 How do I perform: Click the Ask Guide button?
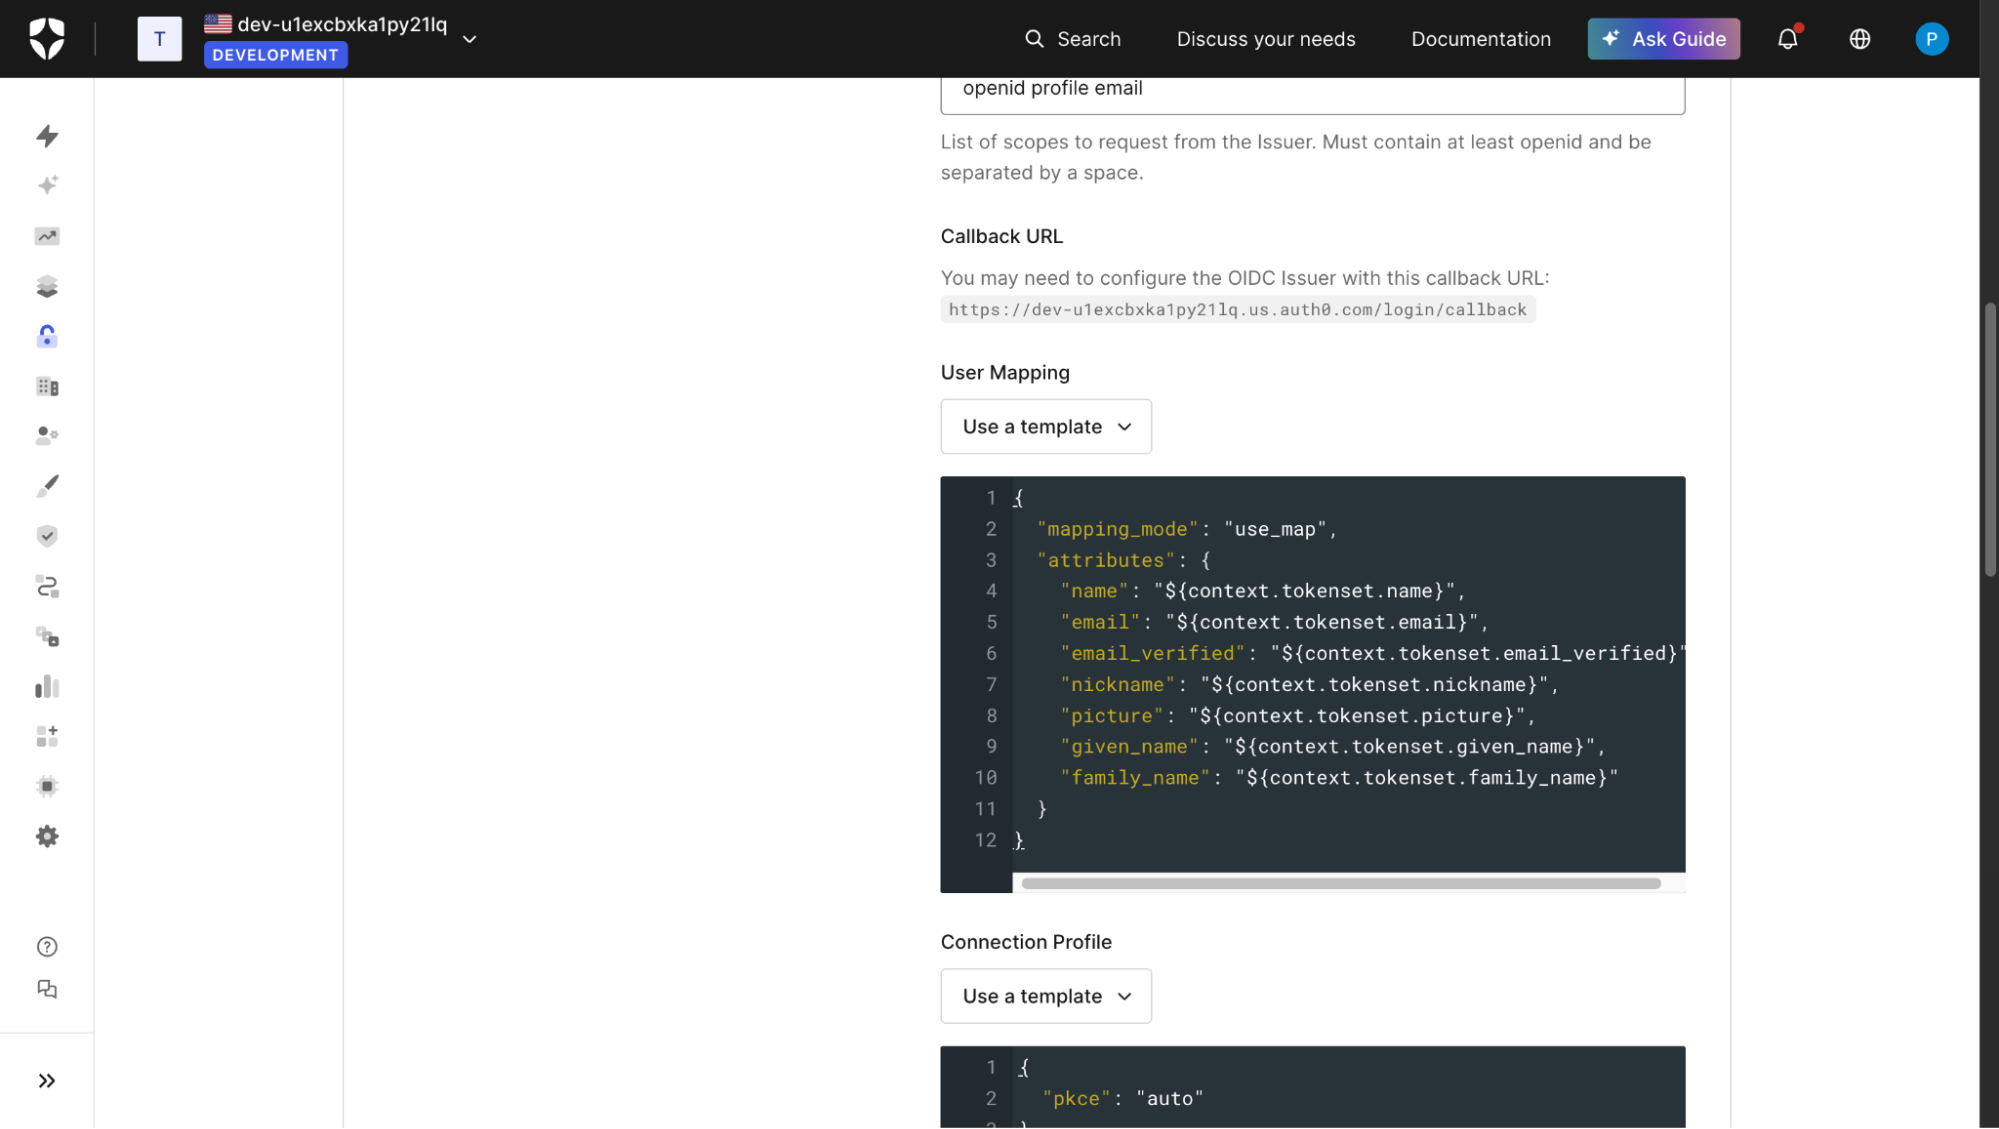point(1663,39)
